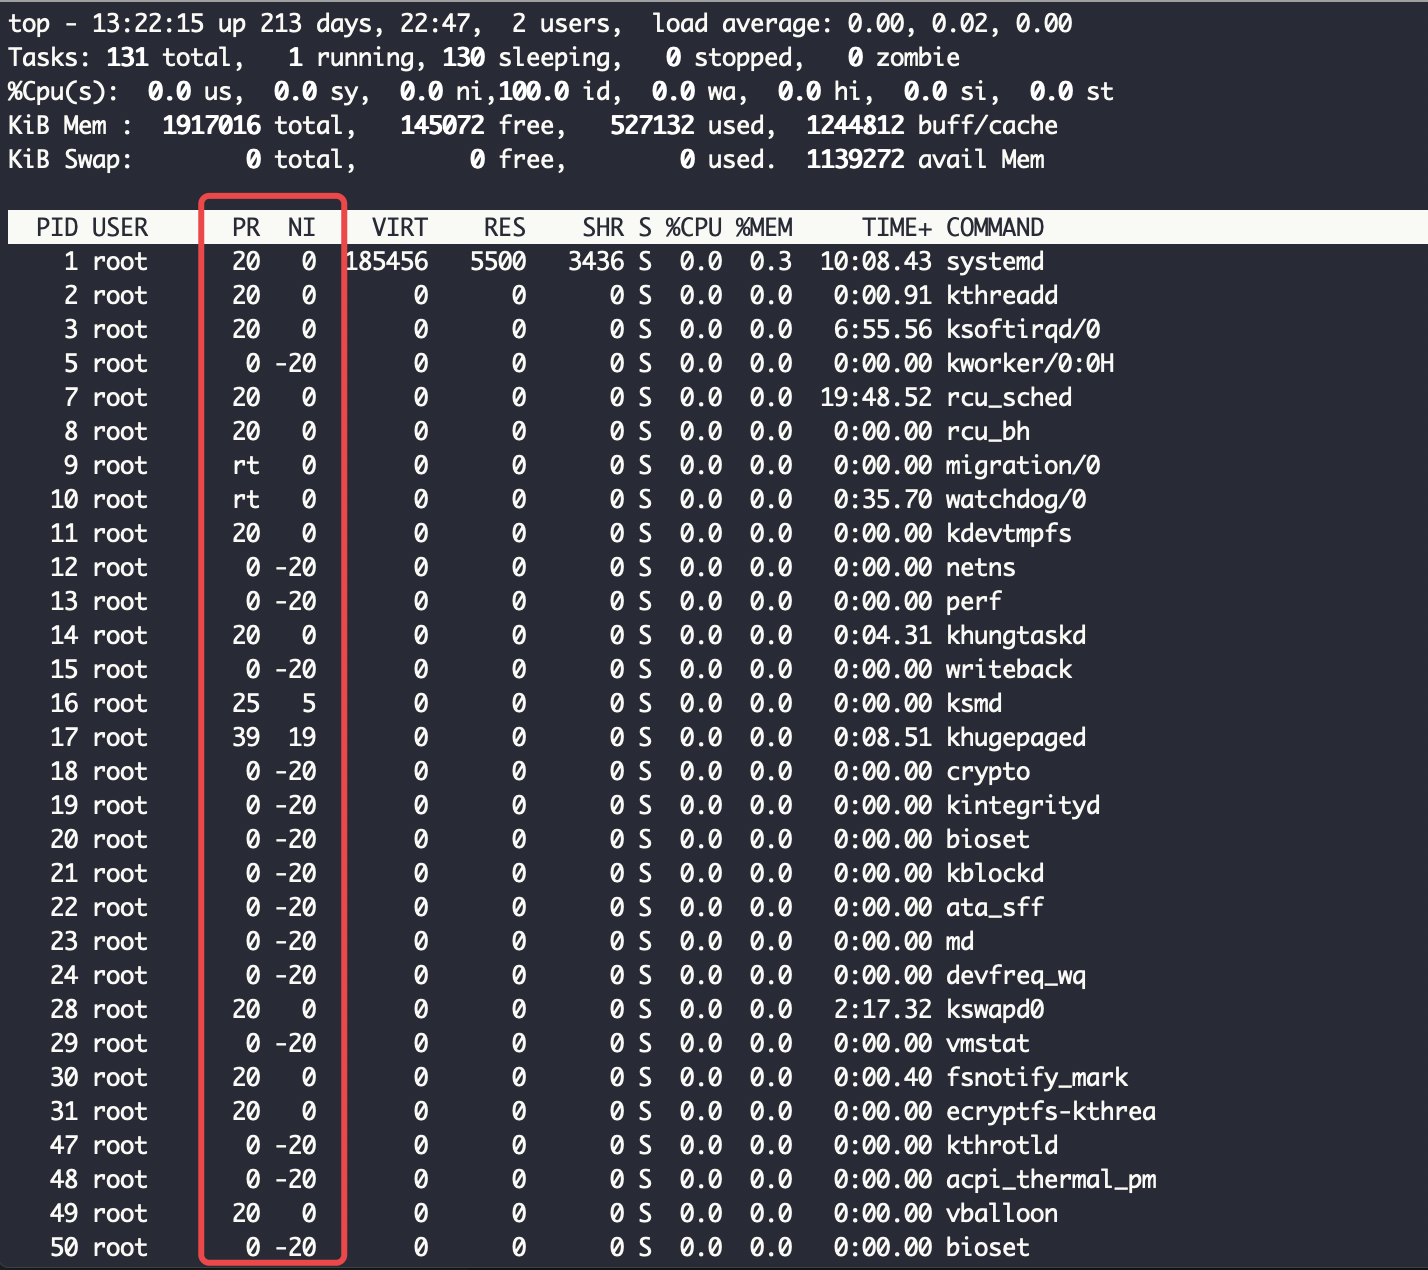Click the COMMAND column header
Screen dimensions: 1428x1270
point(994,228)
